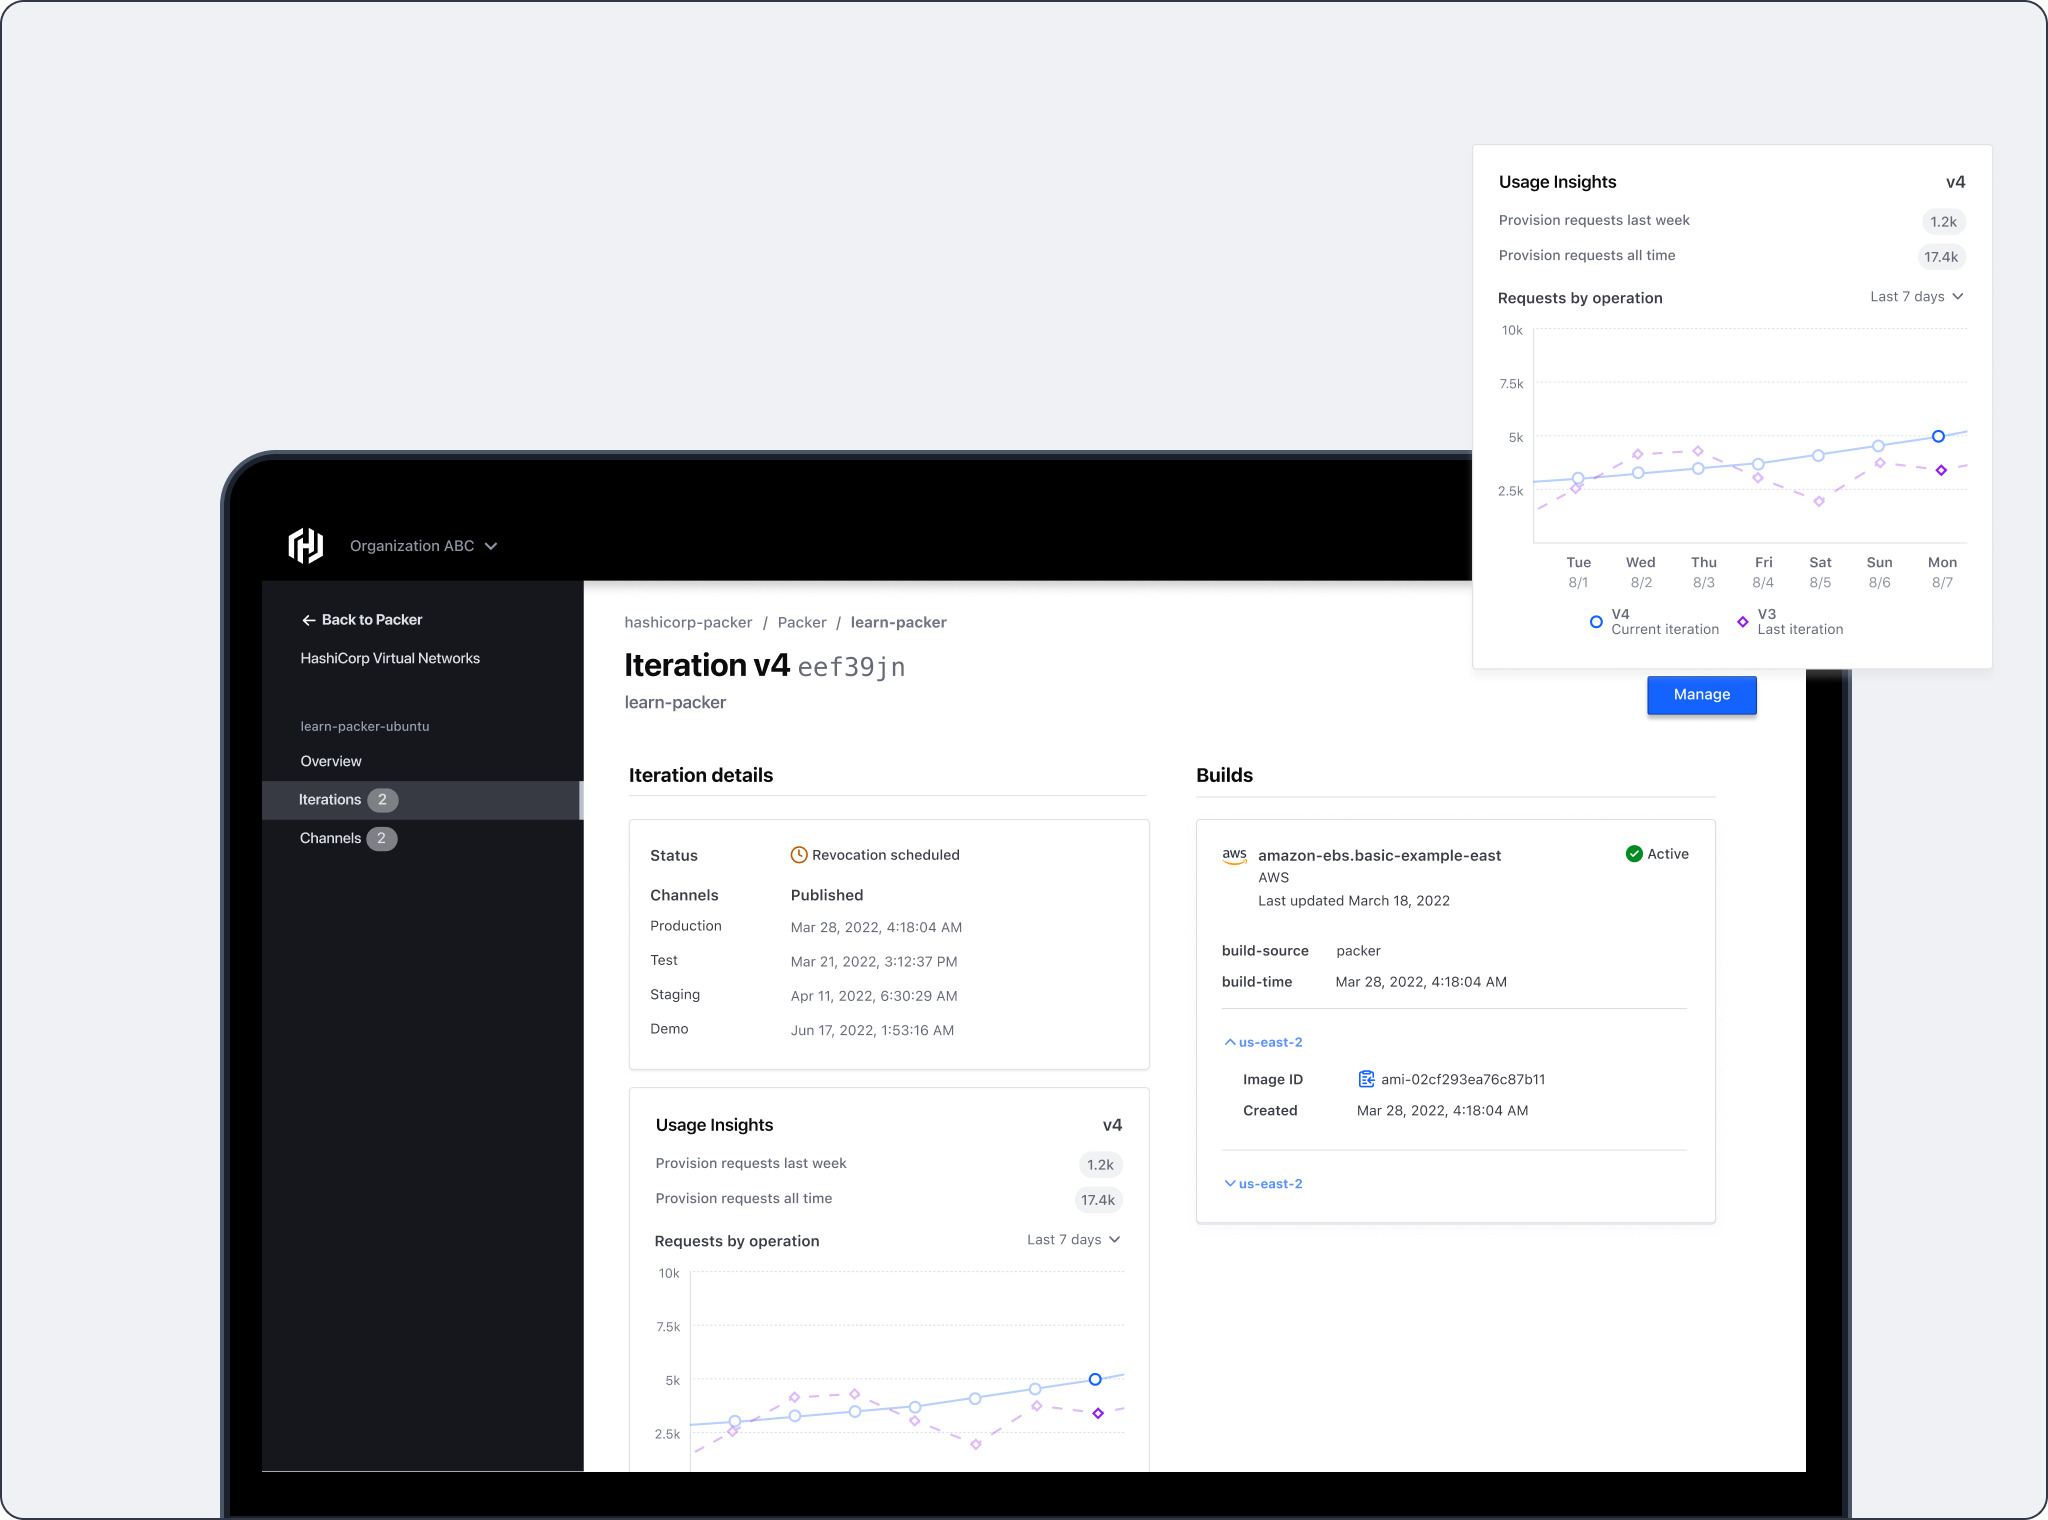The image size is (2048, 1520).
Task: Click V4 Current iteration legend marker
Action: pyautogui.click(x=1596, y=622)
